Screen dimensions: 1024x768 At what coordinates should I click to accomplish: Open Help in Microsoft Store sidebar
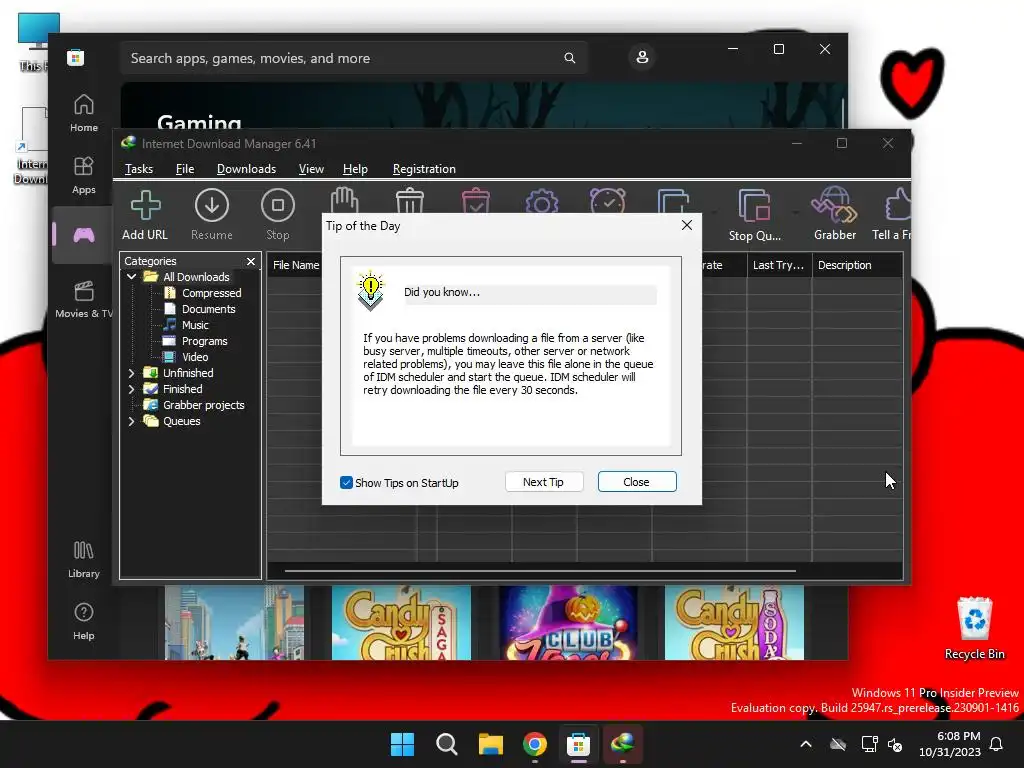(84, 621)
